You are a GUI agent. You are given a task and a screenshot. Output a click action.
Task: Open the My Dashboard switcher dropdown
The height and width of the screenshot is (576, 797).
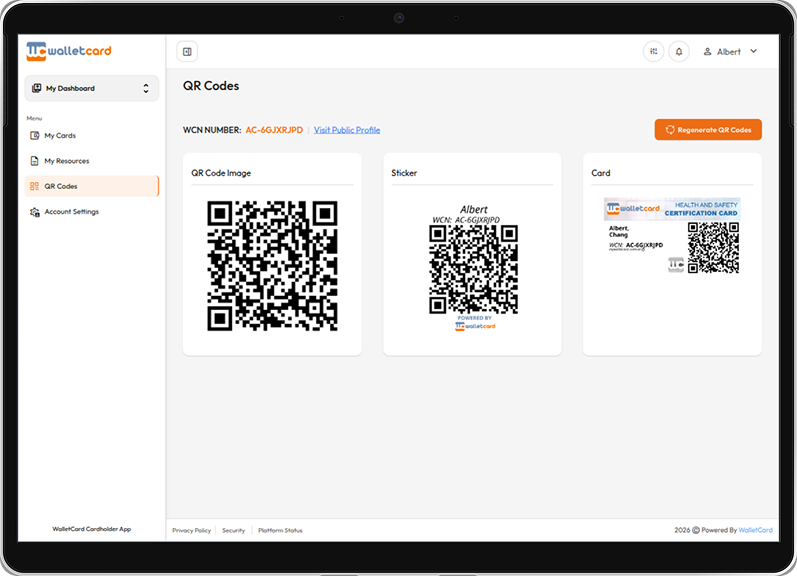click(91, 88)
